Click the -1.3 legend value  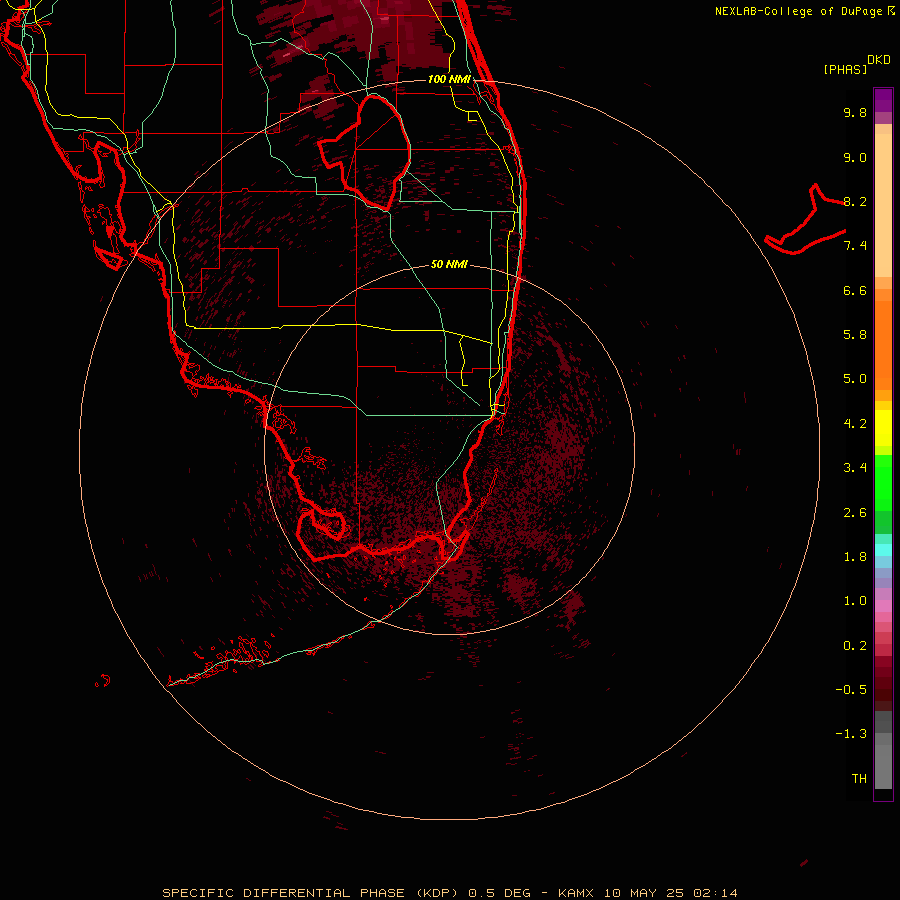pyautogui.click(x=851, y=734)
